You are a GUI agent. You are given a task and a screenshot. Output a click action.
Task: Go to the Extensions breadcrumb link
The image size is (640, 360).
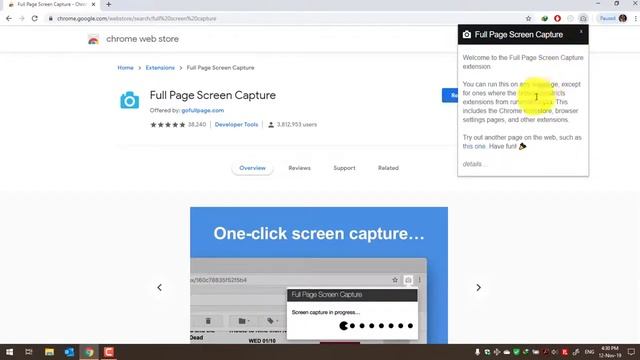click(x=160, y=68)
